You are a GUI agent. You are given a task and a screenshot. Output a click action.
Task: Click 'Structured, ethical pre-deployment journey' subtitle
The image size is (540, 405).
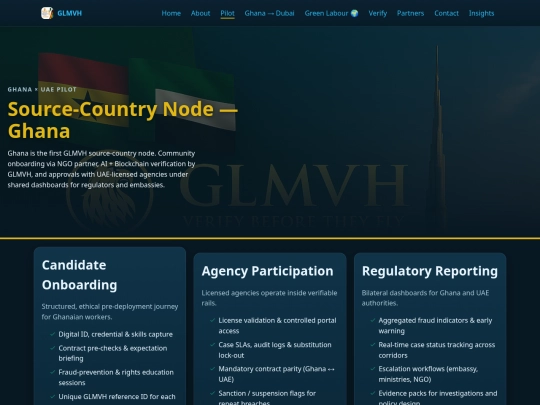tap(110, 311)
